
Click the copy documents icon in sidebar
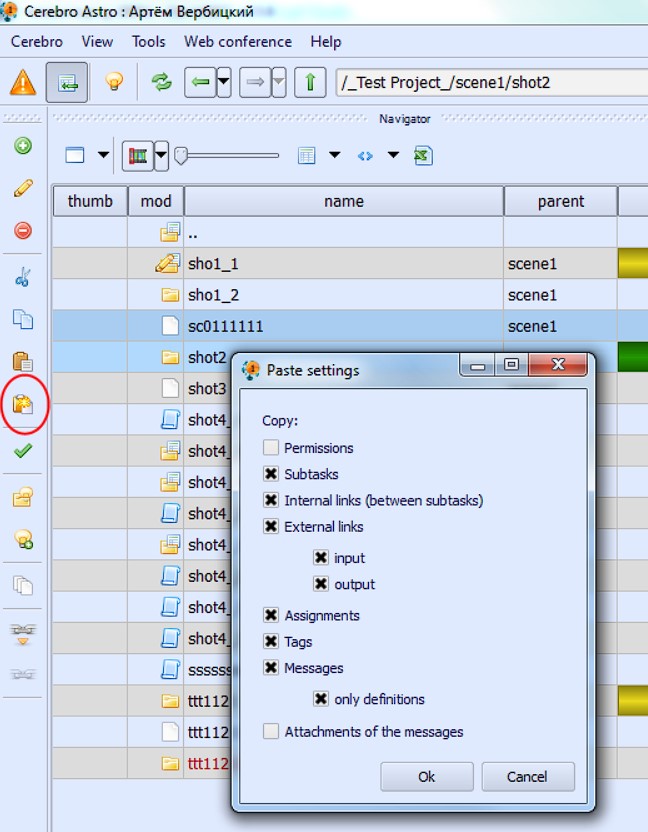(23, 319)
